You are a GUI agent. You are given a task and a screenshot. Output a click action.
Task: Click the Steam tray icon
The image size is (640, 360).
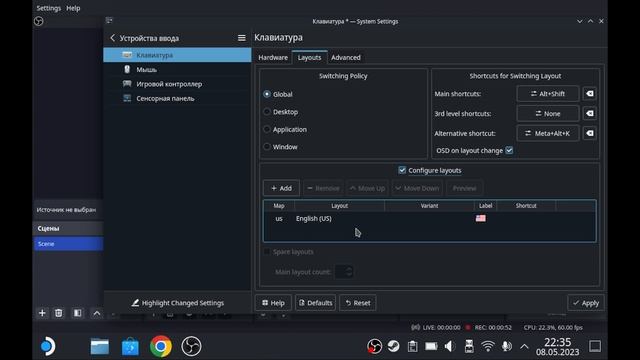(x=393, y=346)
